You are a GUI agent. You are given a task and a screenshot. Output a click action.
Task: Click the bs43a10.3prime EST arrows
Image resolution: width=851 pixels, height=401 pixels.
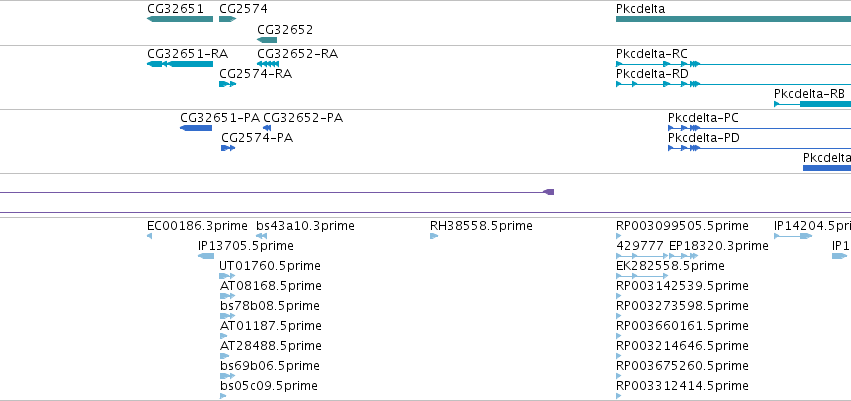(x=262, y=236)
